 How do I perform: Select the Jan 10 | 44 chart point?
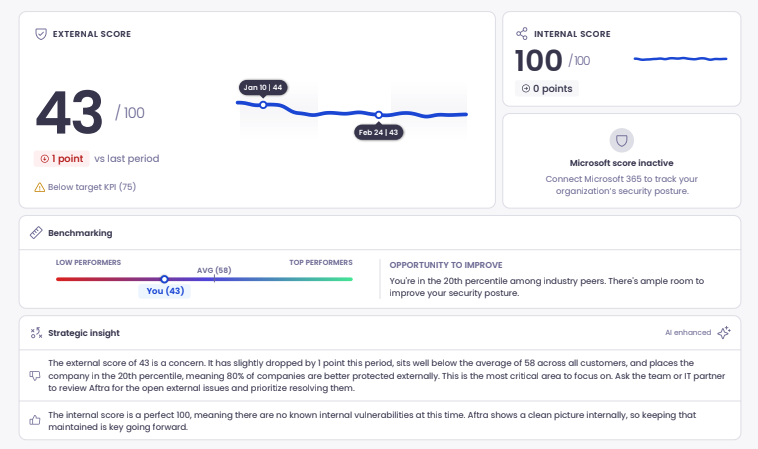(263, 104)
